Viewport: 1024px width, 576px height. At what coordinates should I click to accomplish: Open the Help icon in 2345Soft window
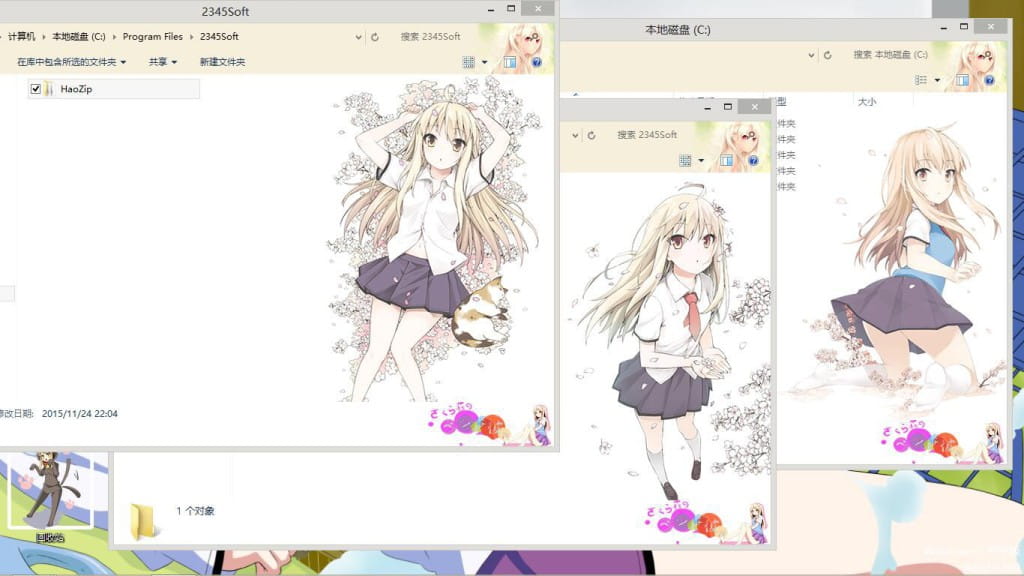pos(537,62)
